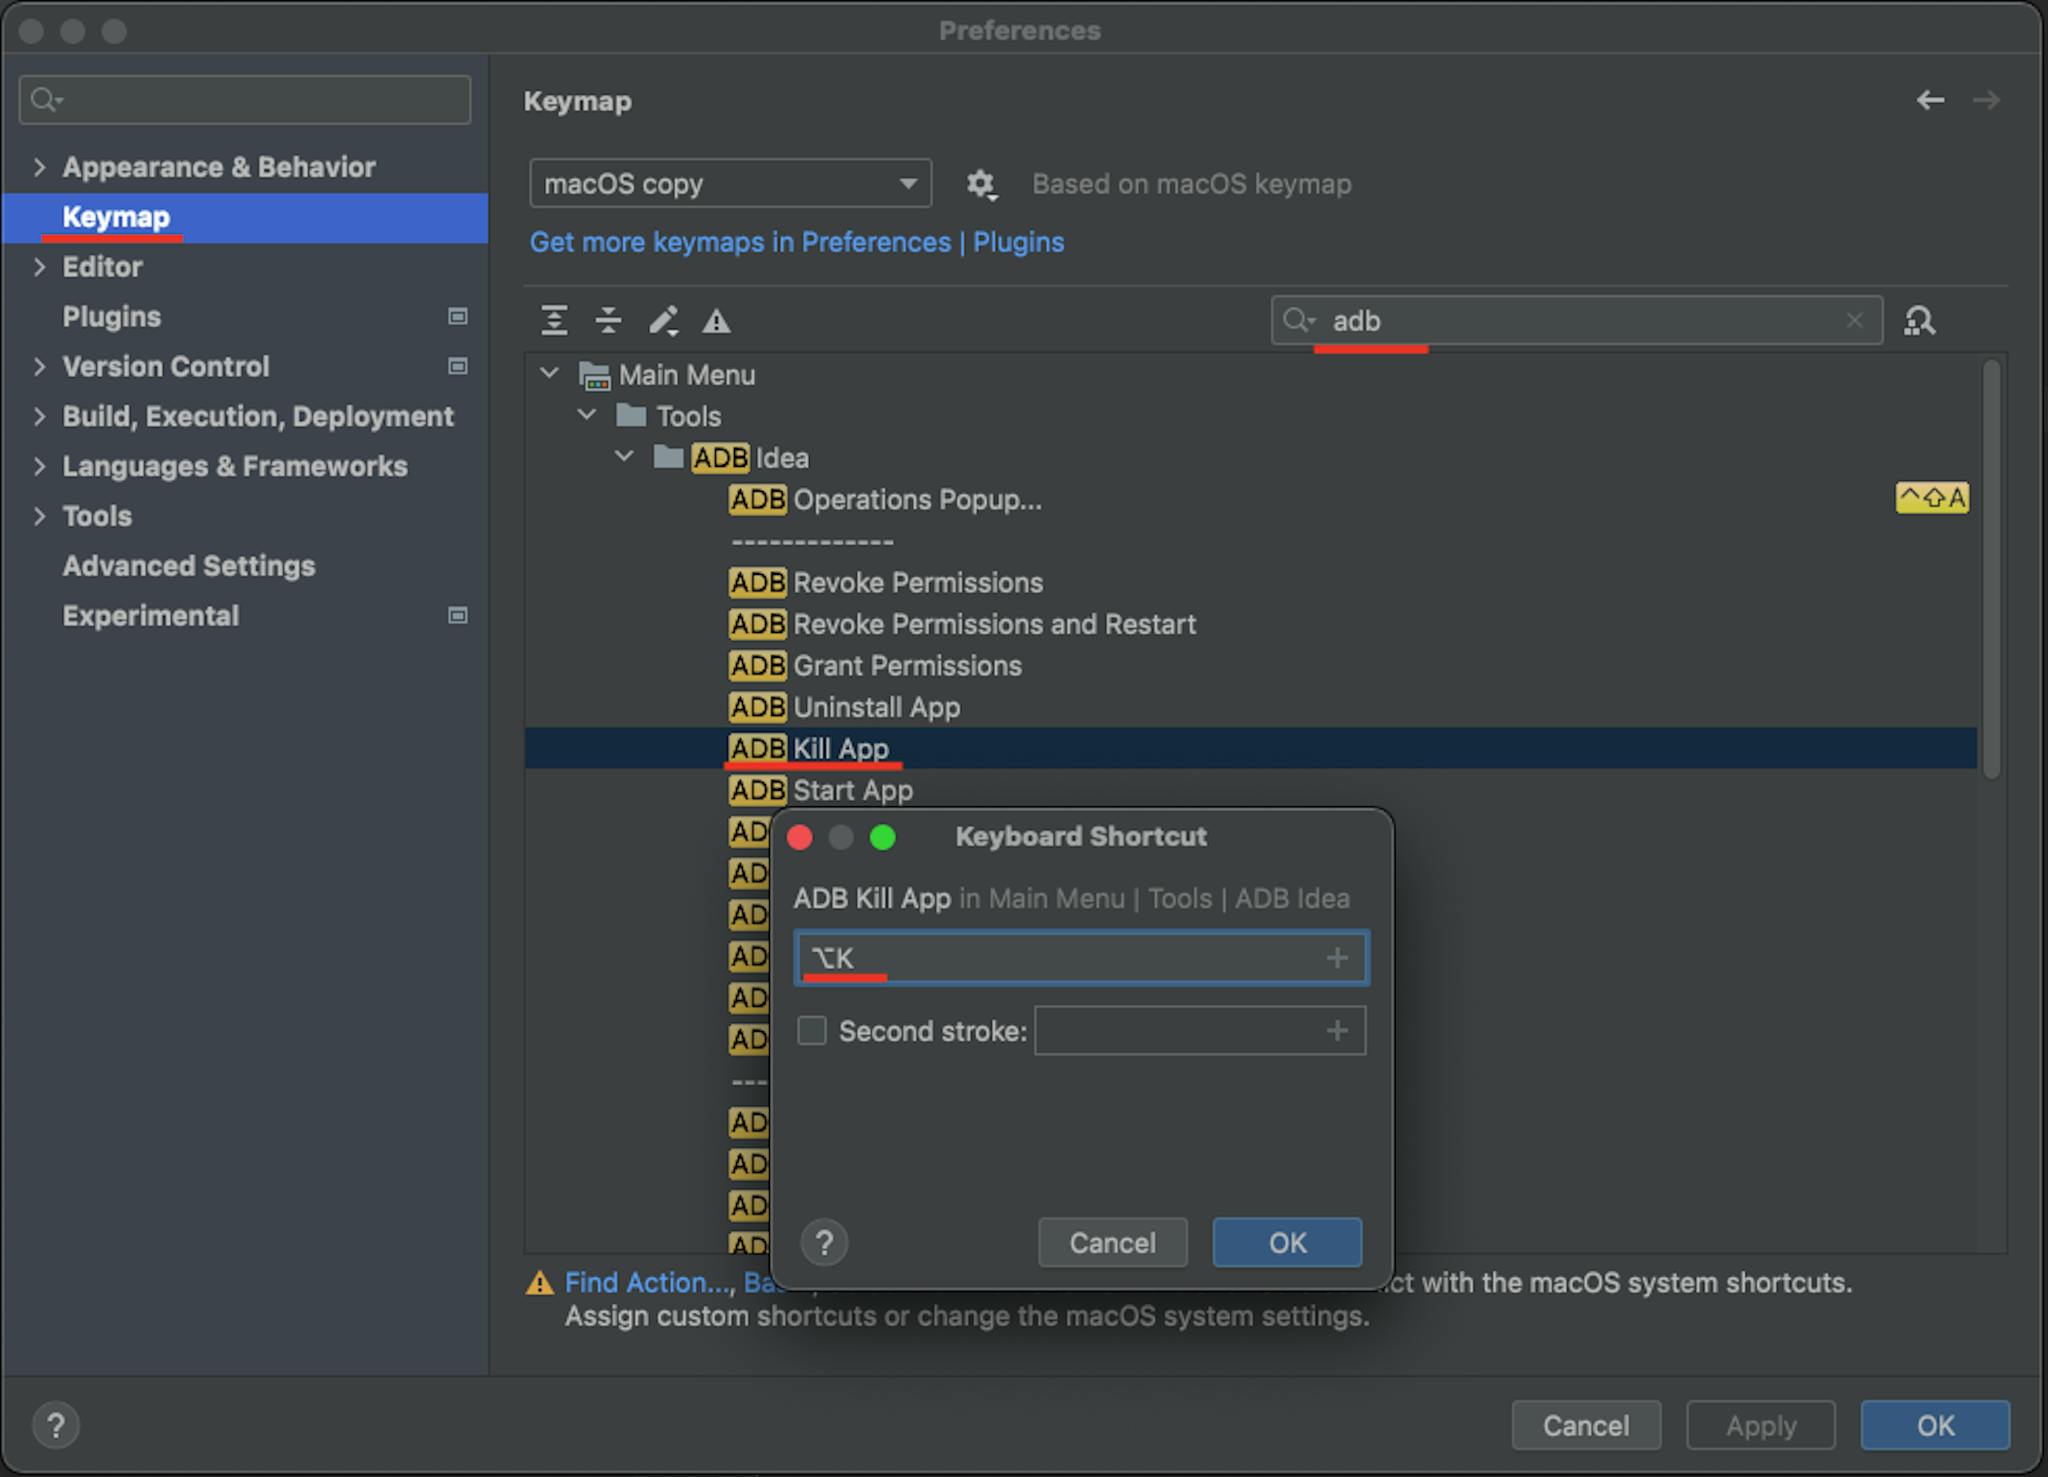Open the keymap gear settings icon
Viewport: 2048px width, 1477px height.
(981, 184)
